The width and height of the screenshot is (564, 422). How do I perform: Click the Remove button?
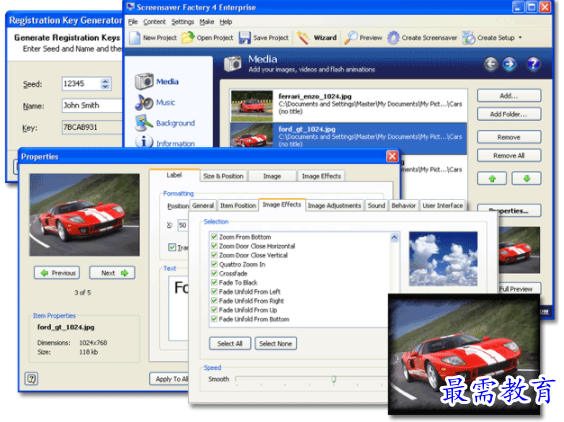[x=509, y=137]
